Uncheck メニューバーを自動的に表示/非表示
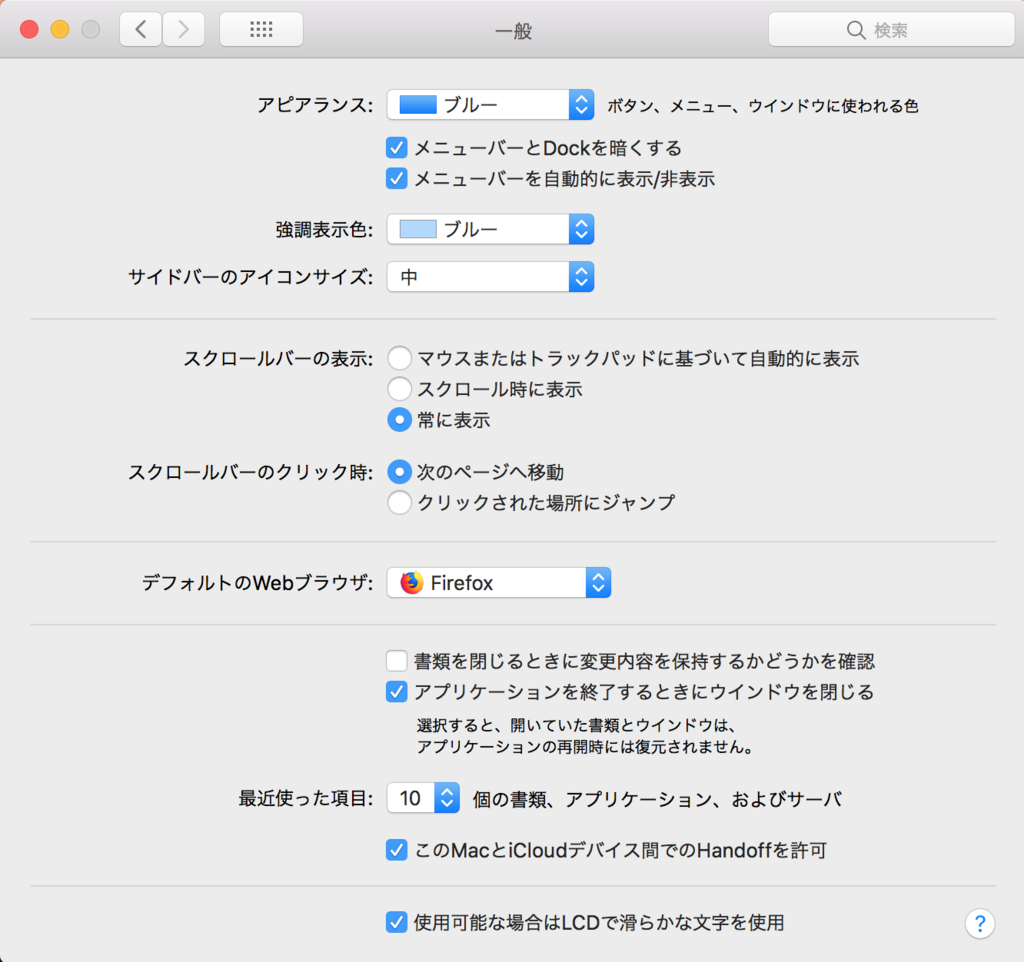This screenshot has height=962, width=1024. [x=396, y=178]
